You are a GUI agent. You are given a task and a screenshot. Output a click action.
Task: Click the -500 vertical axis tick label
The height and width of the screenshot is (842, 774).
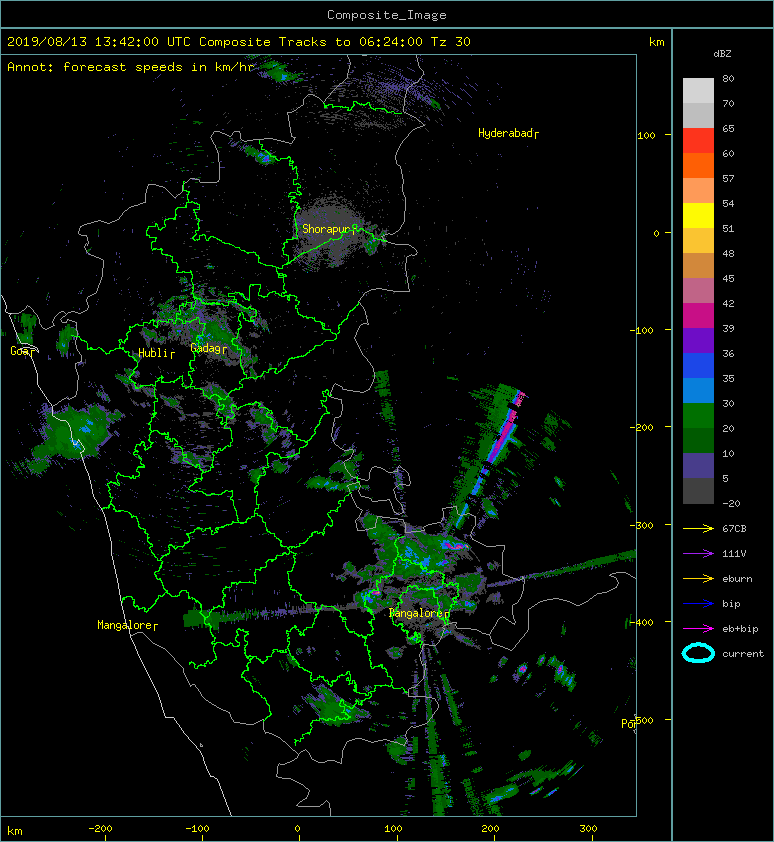tap(642, 720)
